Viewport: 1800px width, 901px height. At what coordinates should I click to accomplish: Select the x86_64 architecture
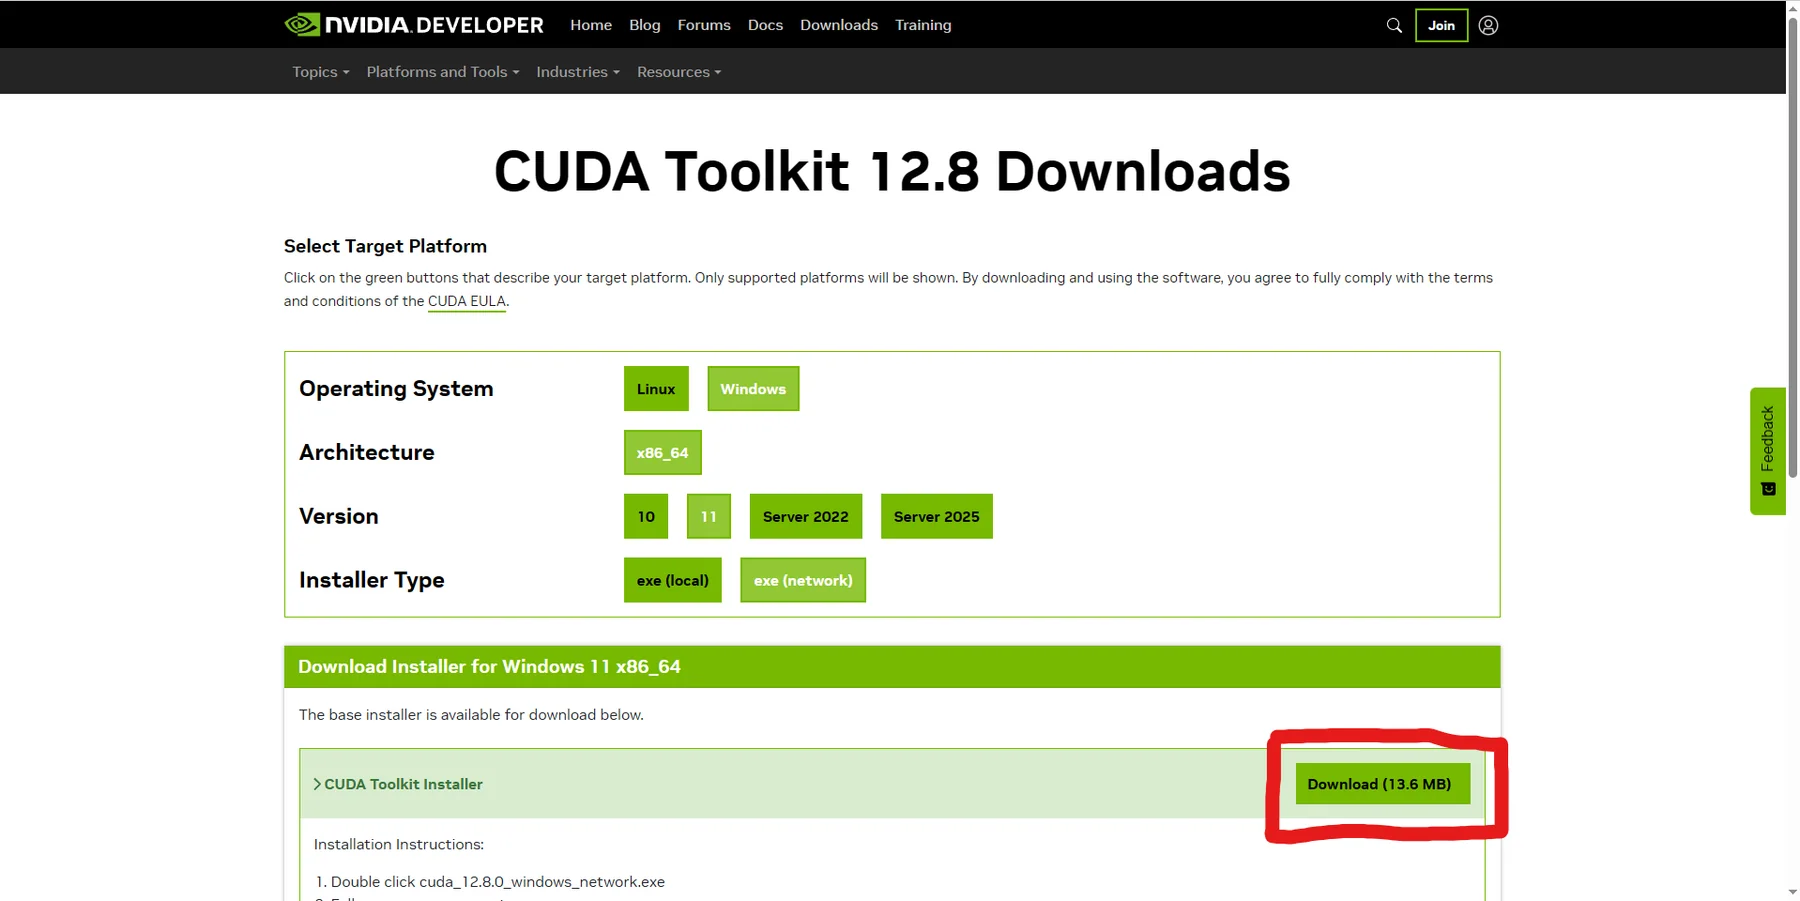tap(662, 452)
